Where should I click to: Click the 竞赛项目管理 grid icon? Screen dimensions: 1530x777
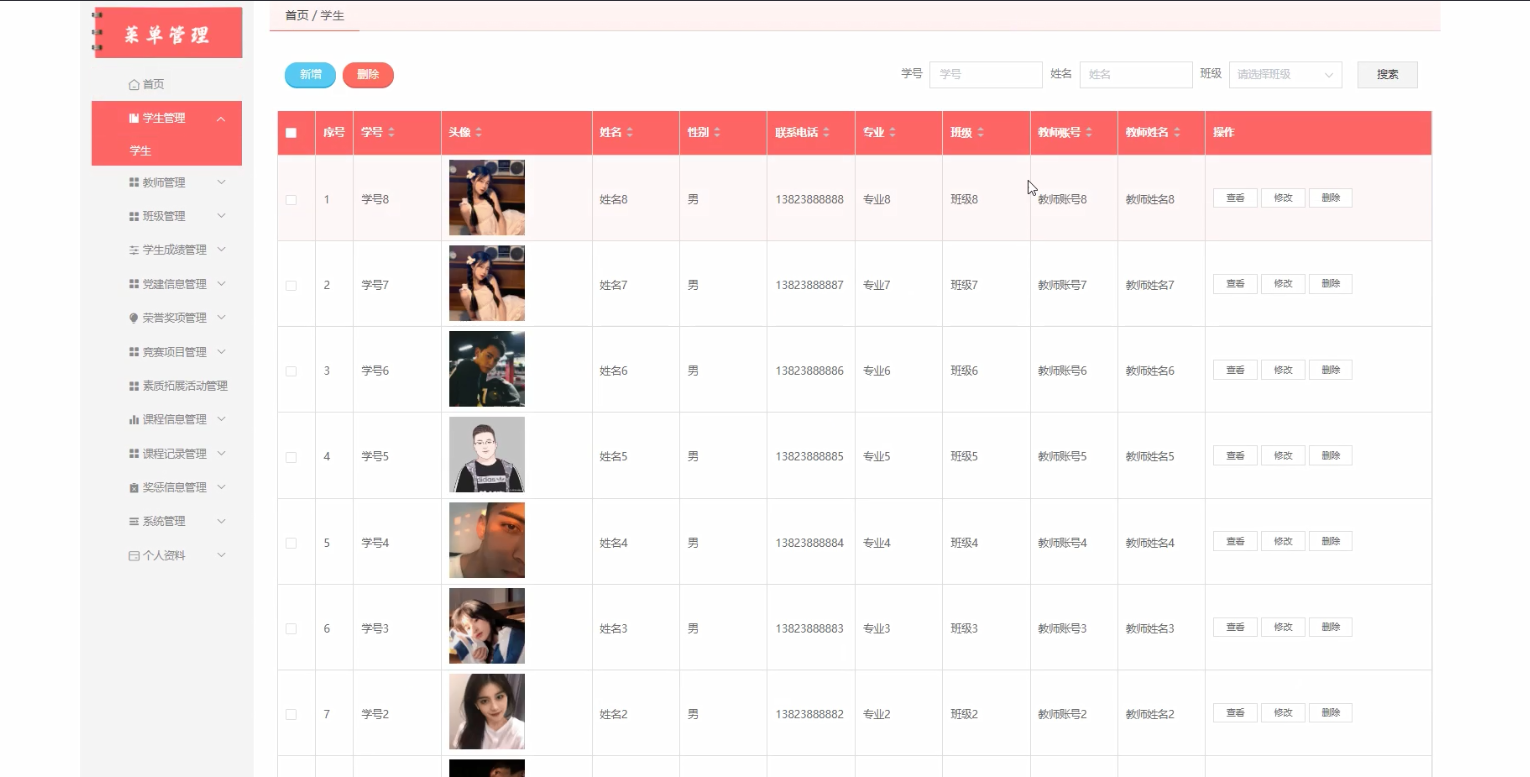pos(134,352)
